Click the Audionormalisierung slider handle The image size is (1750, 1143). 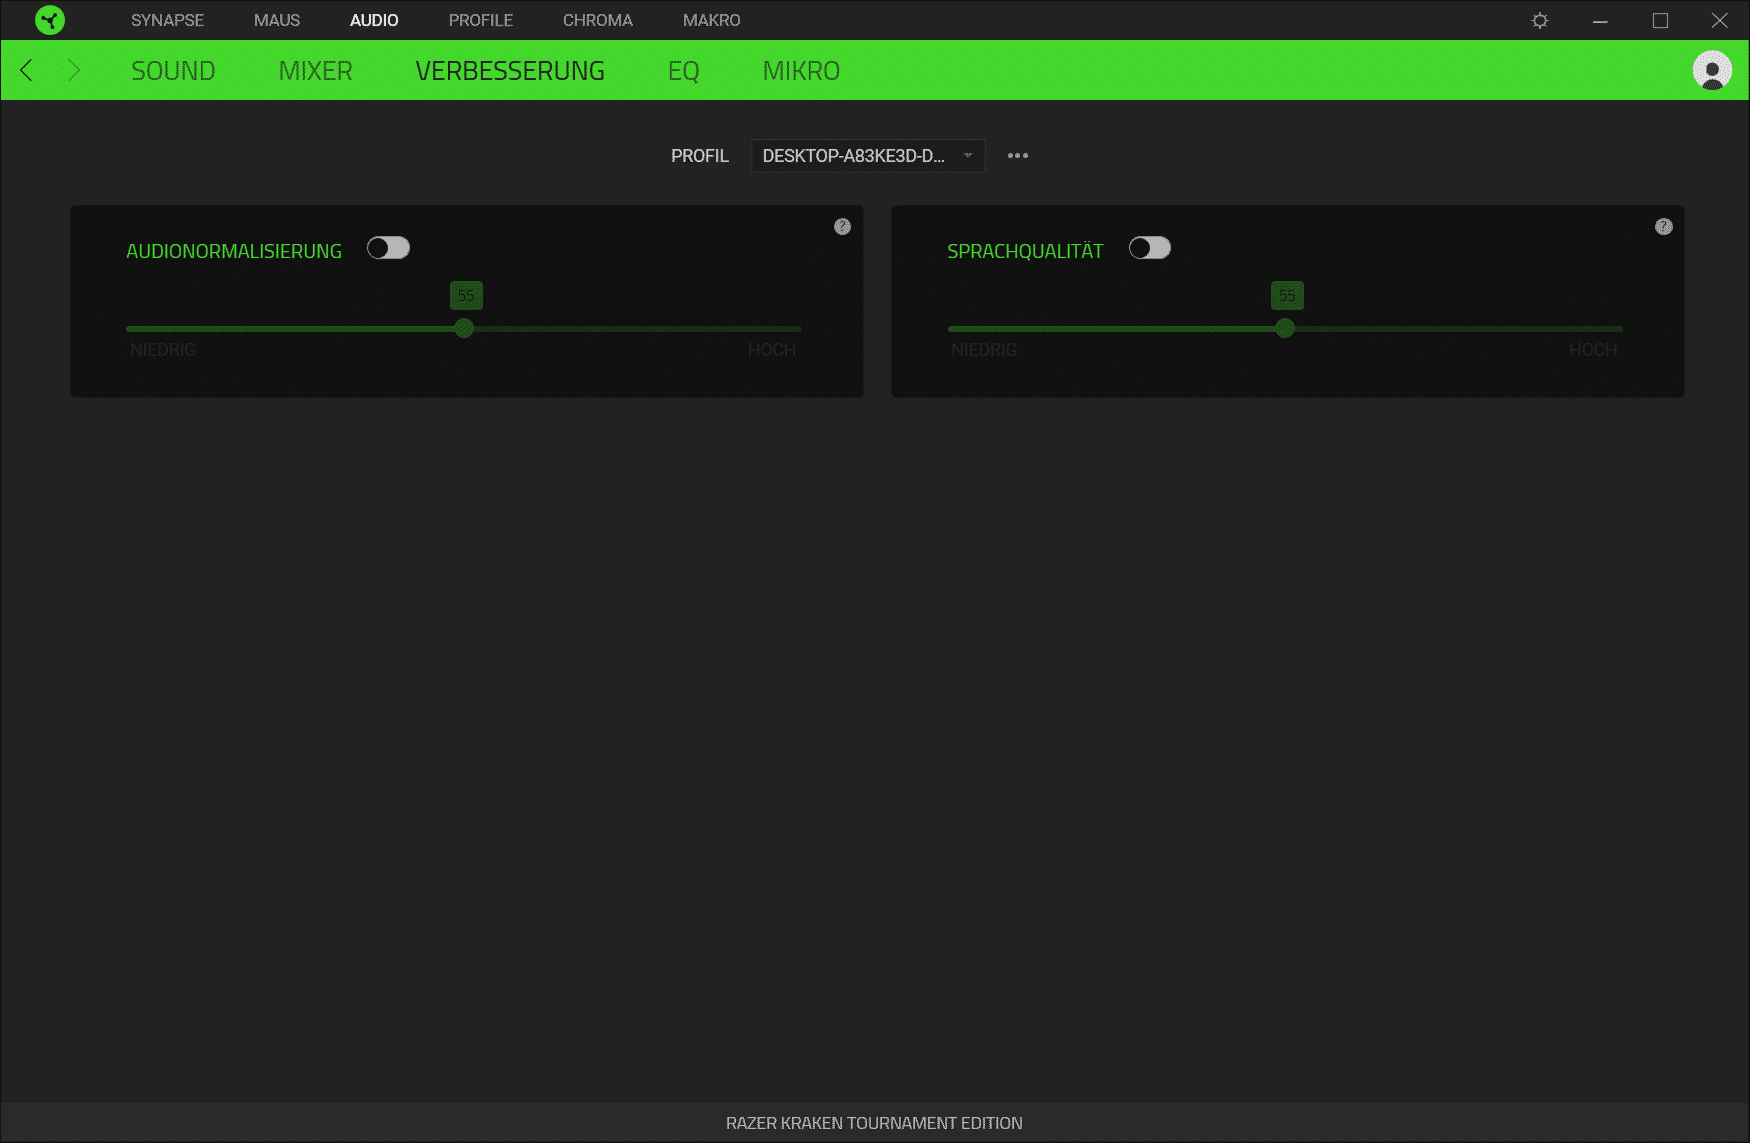[x=464, y=328]
